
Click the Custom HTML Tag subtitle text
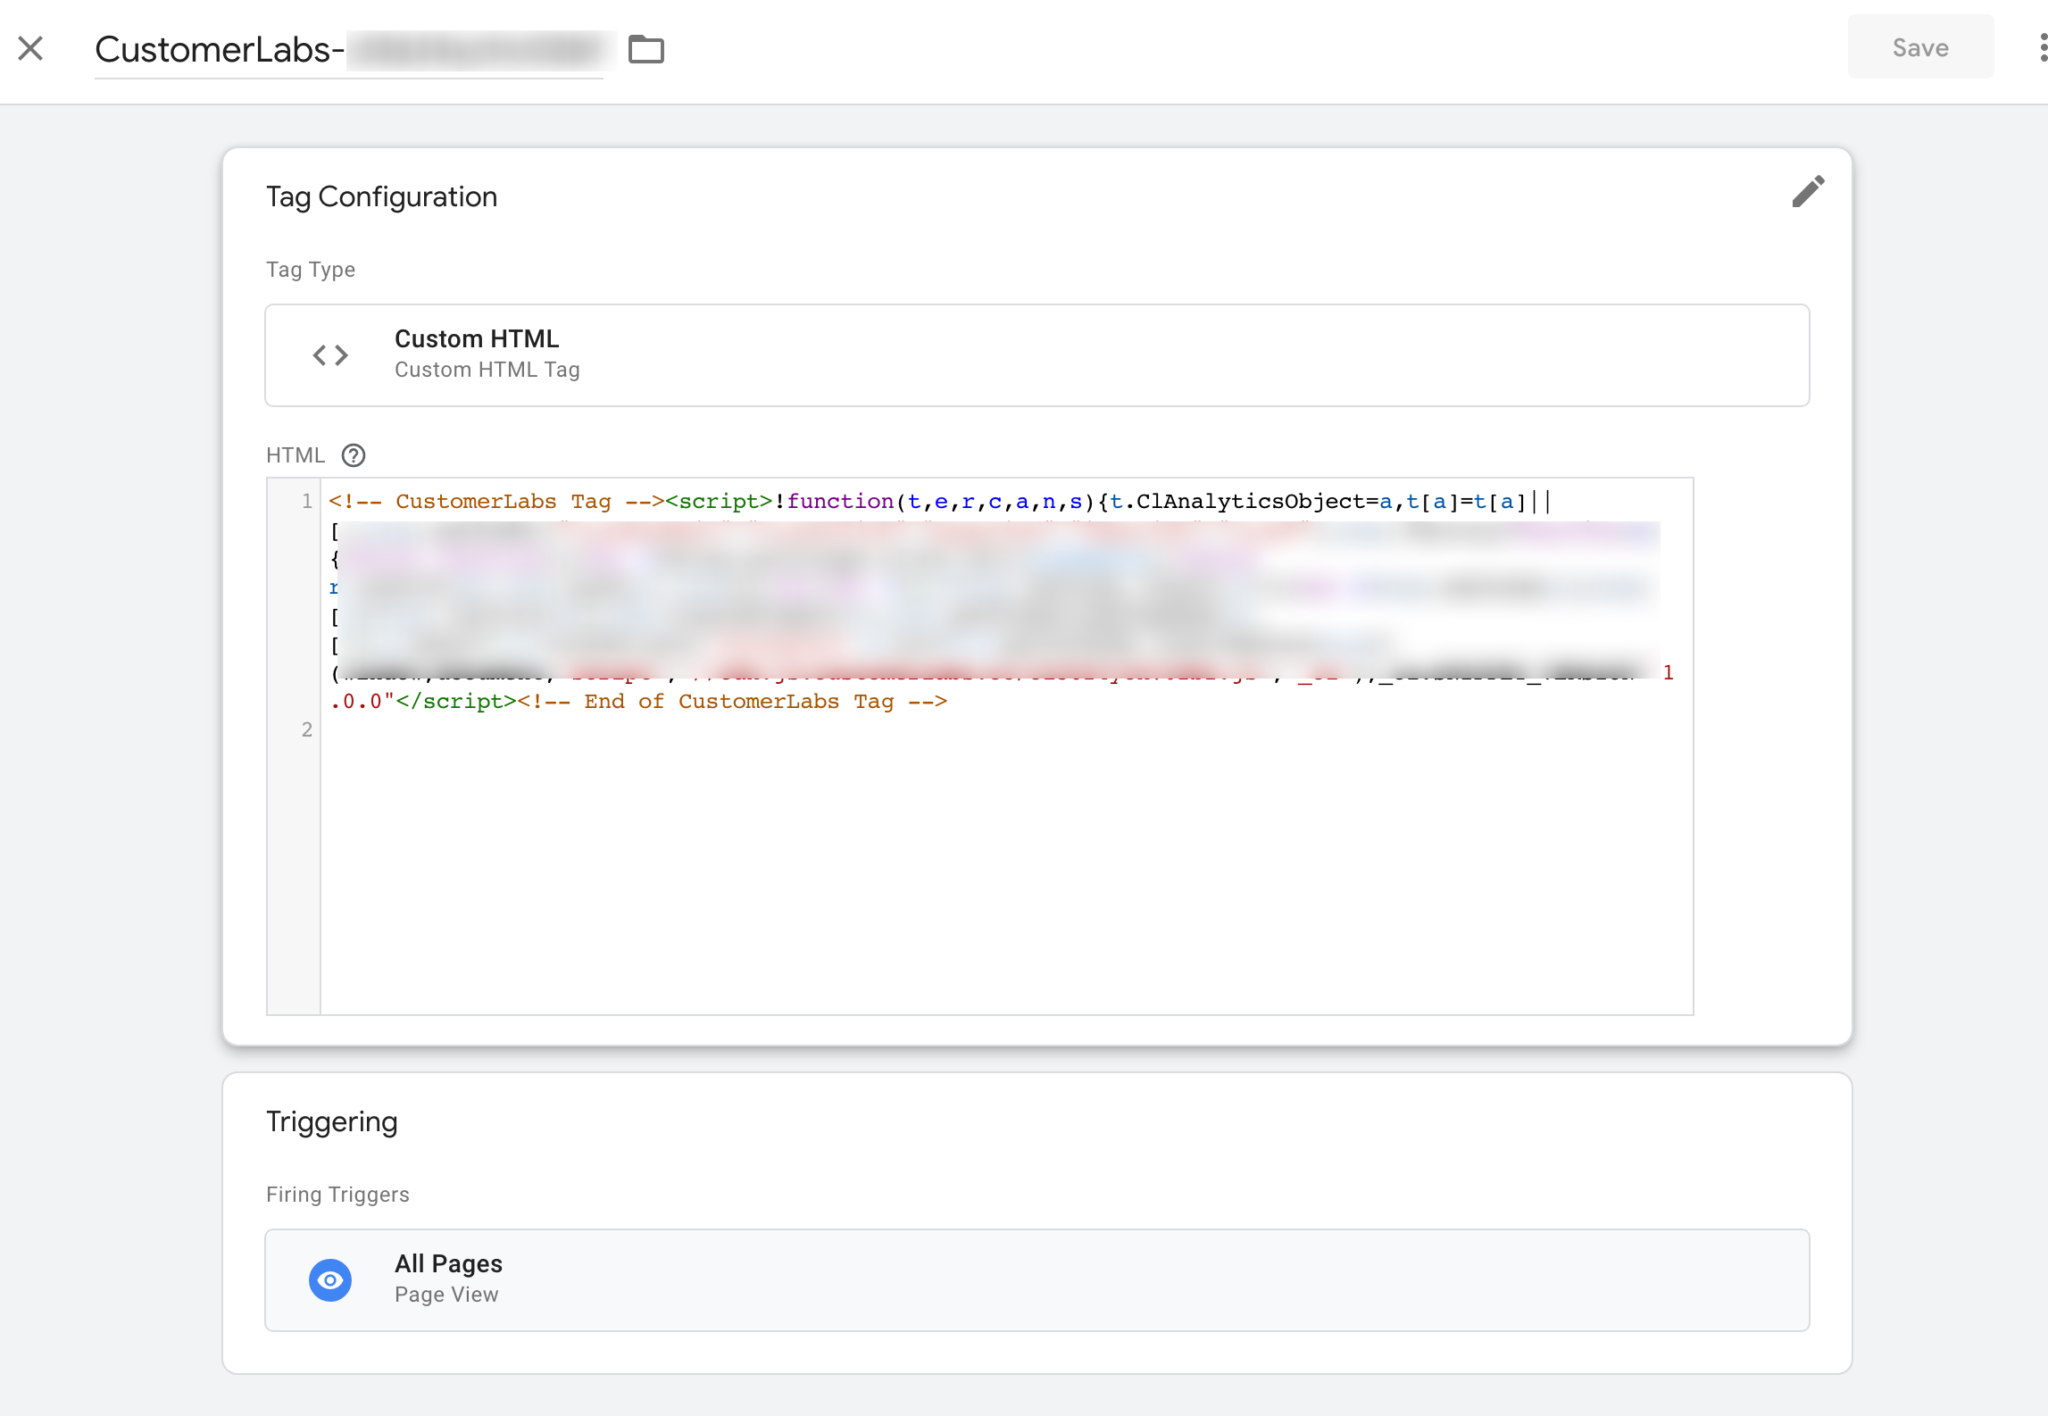(486, 369)
